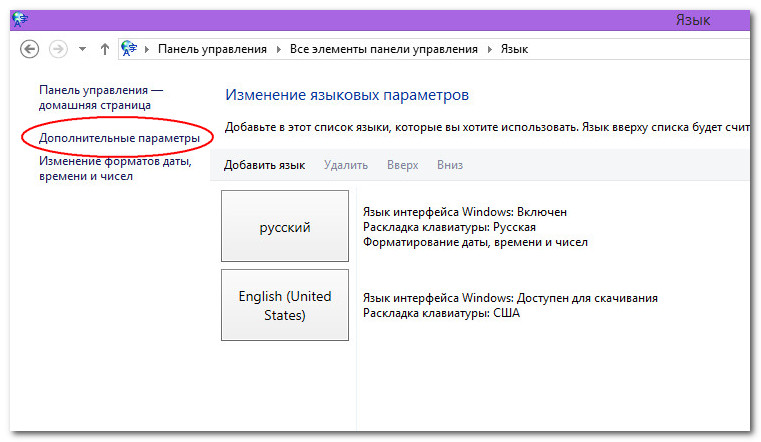Click the 'Язык' breadcrumb segment
This screenshot has width=761, height=442.
514,49
